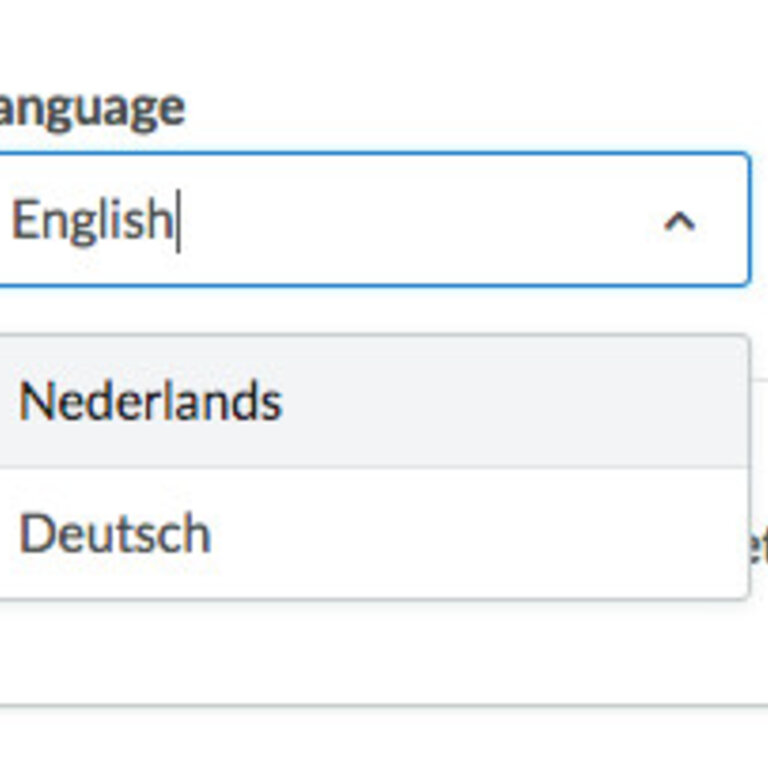
Task: Switch the language to German (Deutsch)
Action: tap(115, 534)
